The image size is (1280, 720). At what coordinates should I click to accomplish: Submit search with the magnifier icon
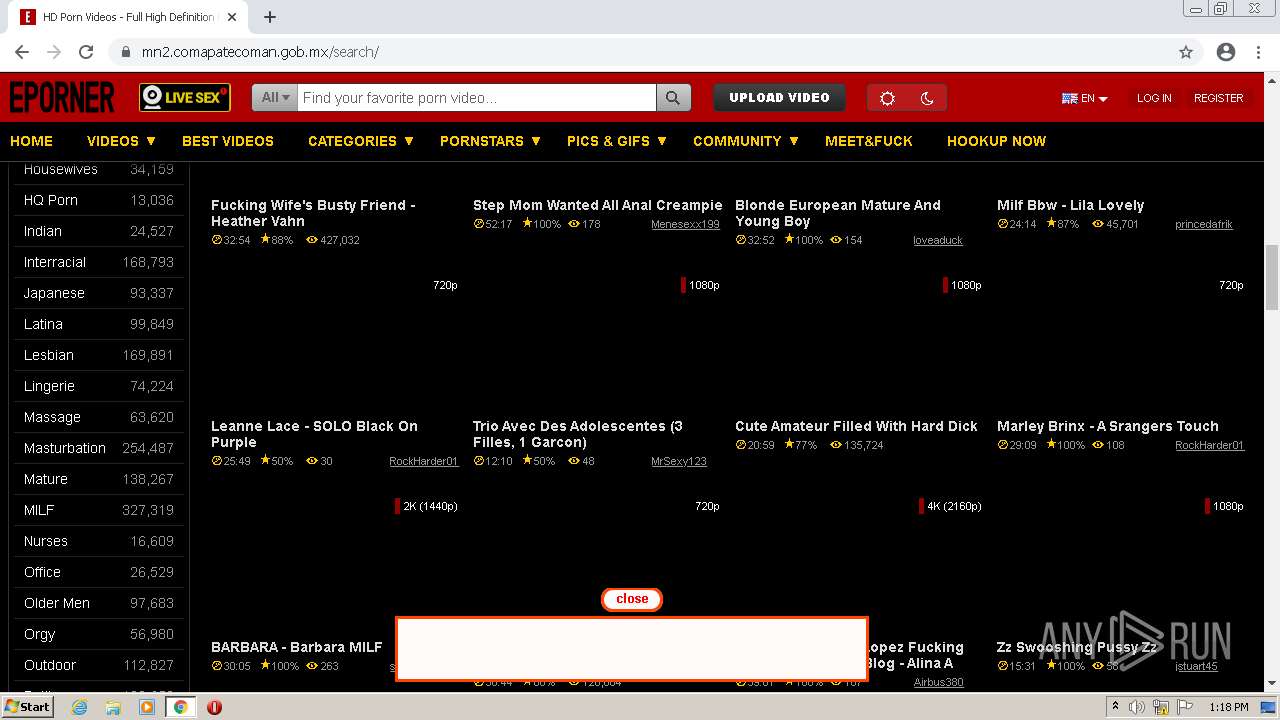click(x=672, y=97)
